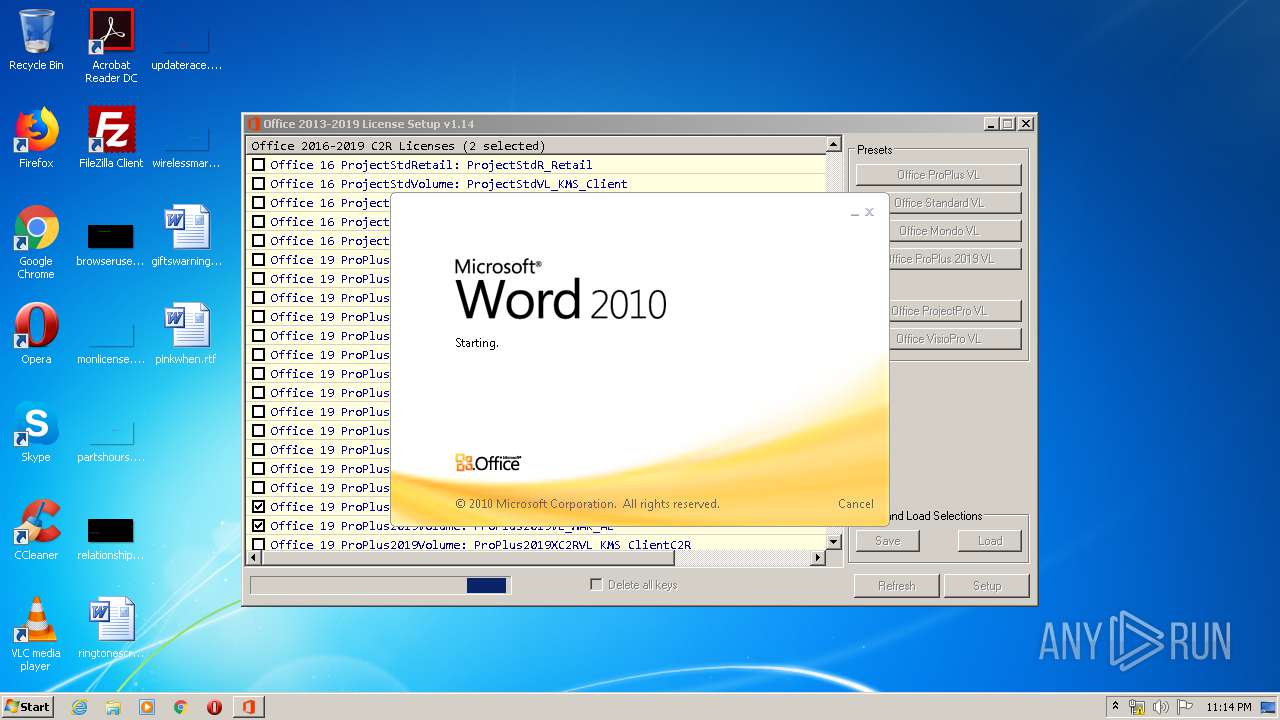Viewport: 1280px width, 720px height.
Task: Switch to Office taskbar icon
Action: [x=248, y=707]
